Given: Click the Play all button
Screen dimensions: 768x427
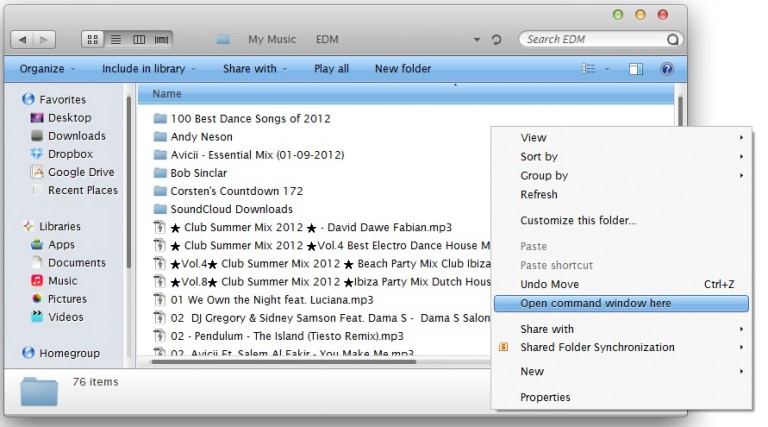Looking at the screenshot, I should point(331,69).
